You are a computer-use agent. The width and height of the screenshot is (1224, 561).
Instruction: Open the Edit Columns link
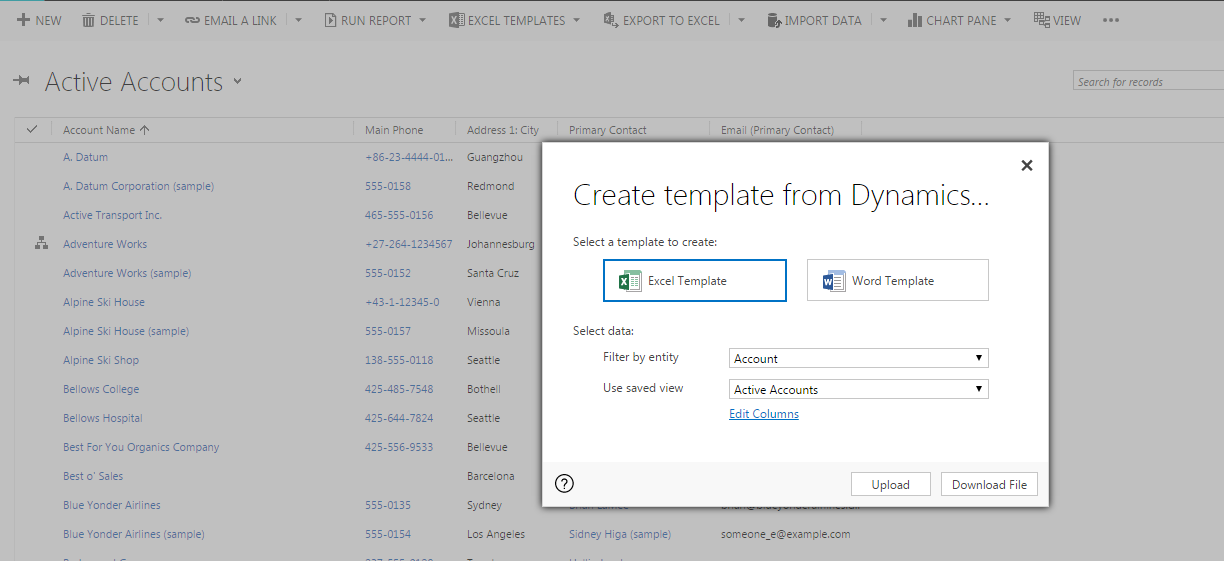[x=764, y=414]
